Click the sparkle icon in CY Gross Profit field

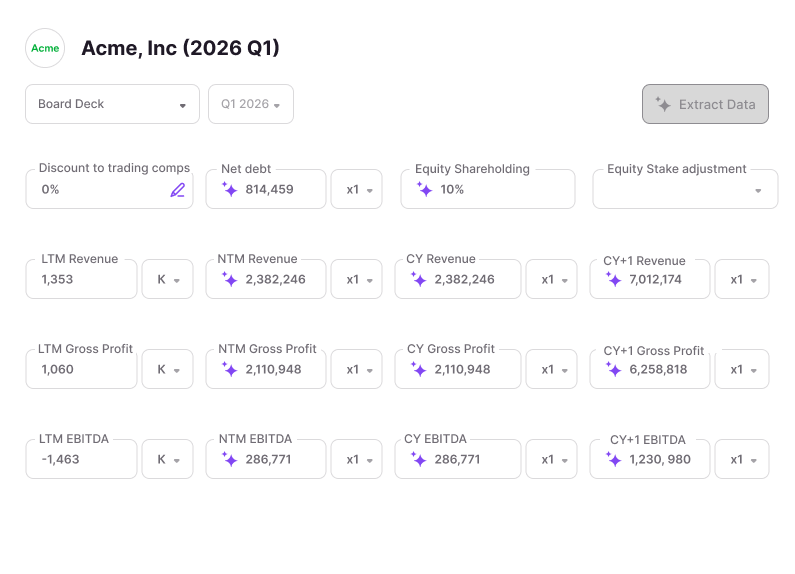pyautogui.click(x=418, y=369)
